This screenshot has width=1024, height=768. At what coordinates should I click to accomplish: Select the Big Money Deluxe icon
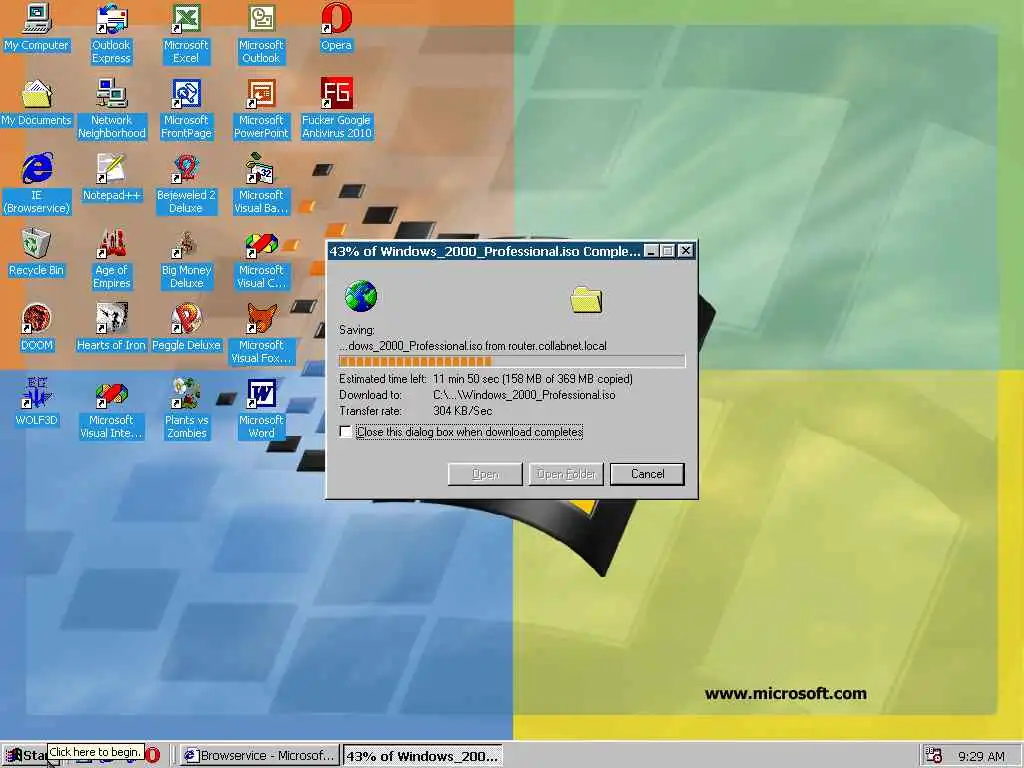pyautogui.click(x=186, y=259)
